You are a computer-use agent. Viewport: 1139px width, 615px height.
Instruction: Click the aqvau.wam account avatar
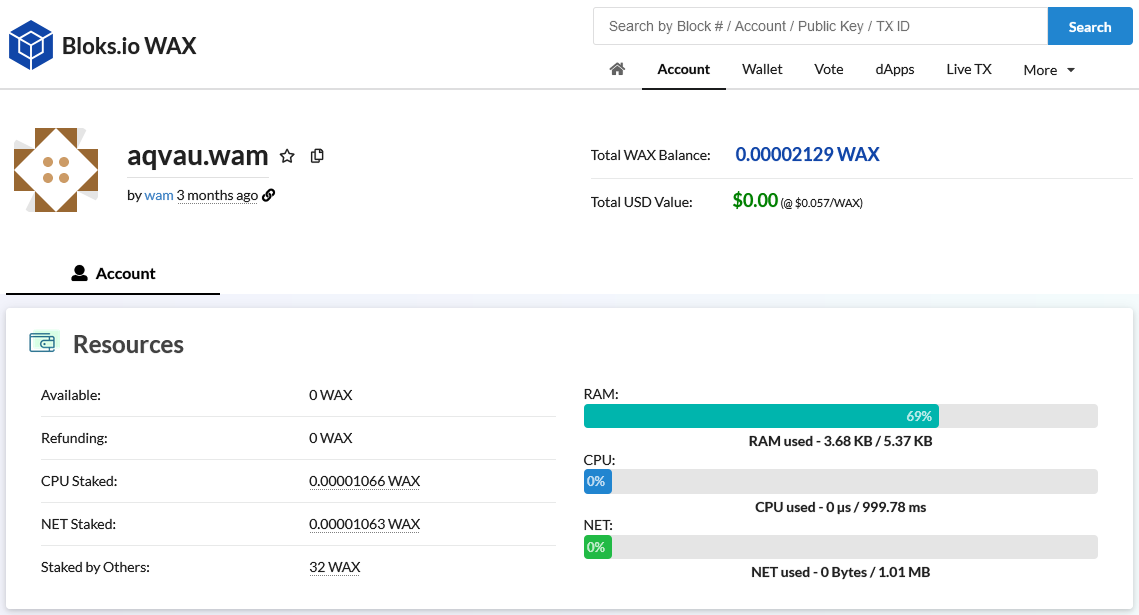56,170
